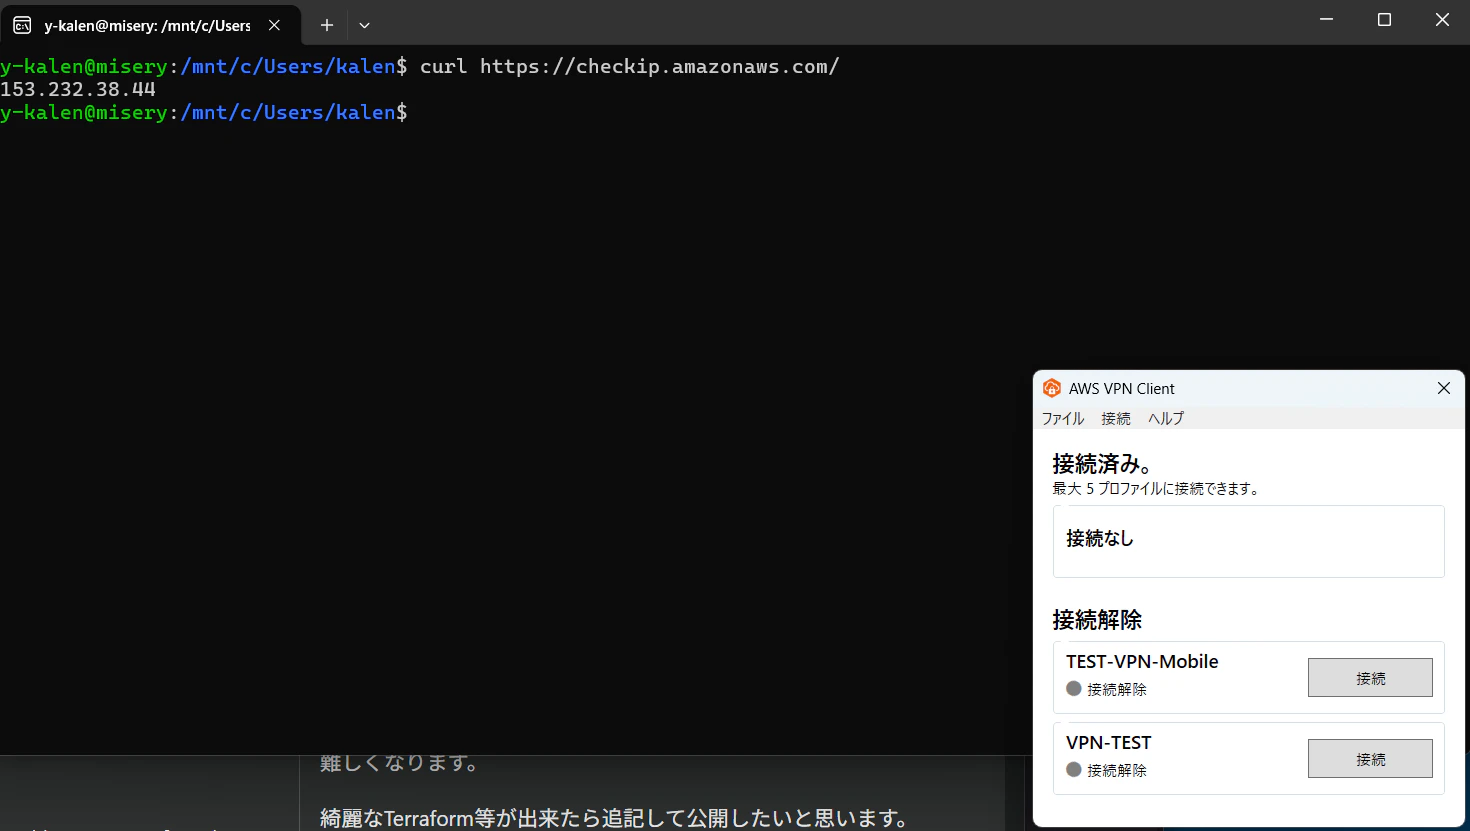Image resolution: width=1470 pixels, height=831 pixels.
Task: Click the Terraform sentence in the background page
Action: click(614, 818)
